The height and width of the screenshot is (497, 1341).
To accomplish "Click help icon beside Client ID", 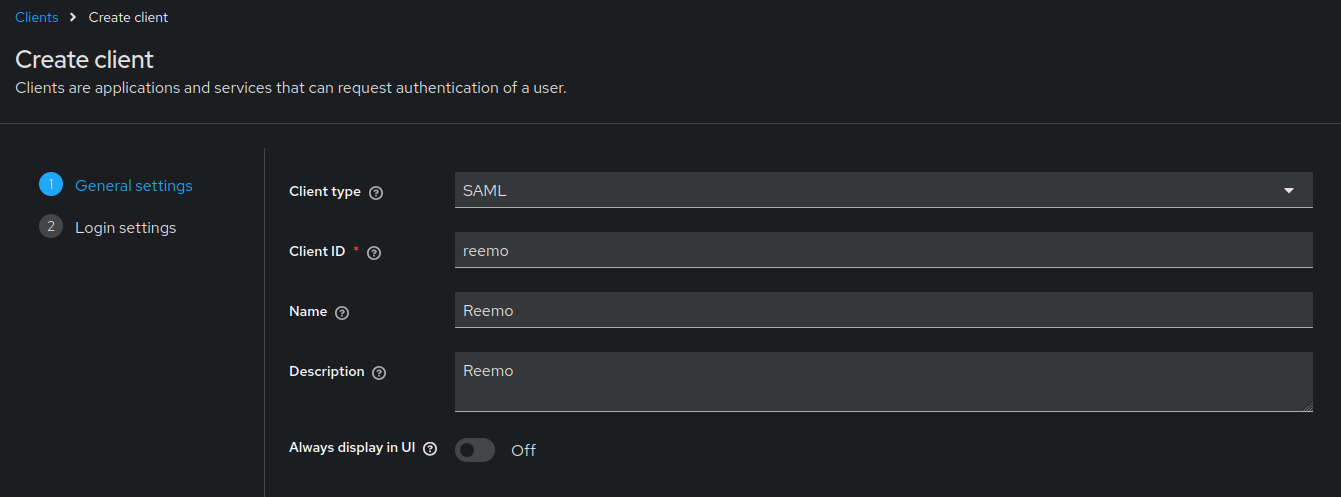I will [374, 253].
